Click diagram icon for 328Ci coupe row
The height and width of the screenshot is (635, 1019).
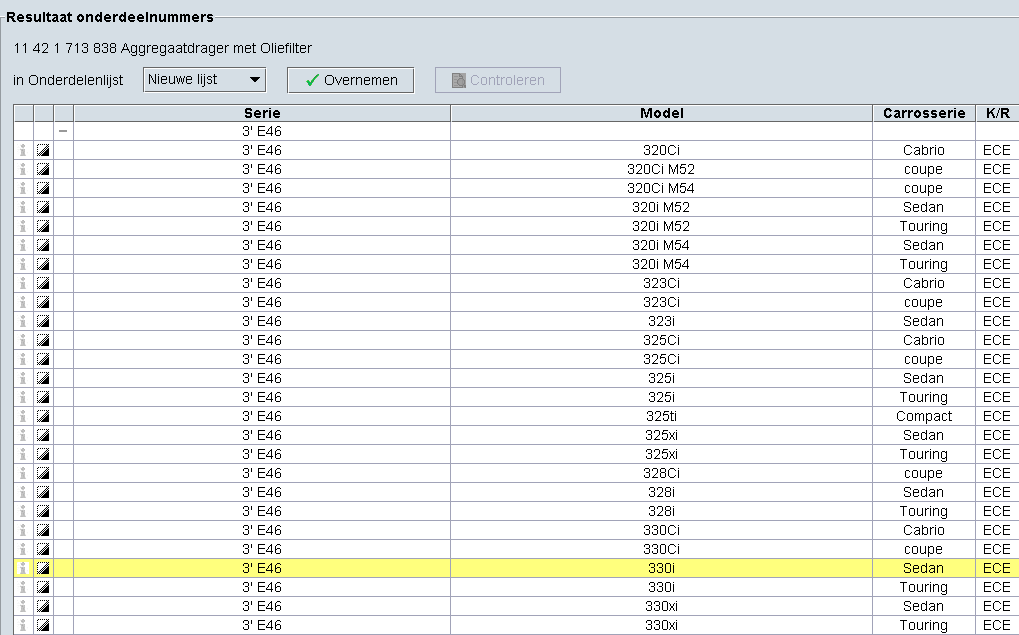[x=43, y=473]
